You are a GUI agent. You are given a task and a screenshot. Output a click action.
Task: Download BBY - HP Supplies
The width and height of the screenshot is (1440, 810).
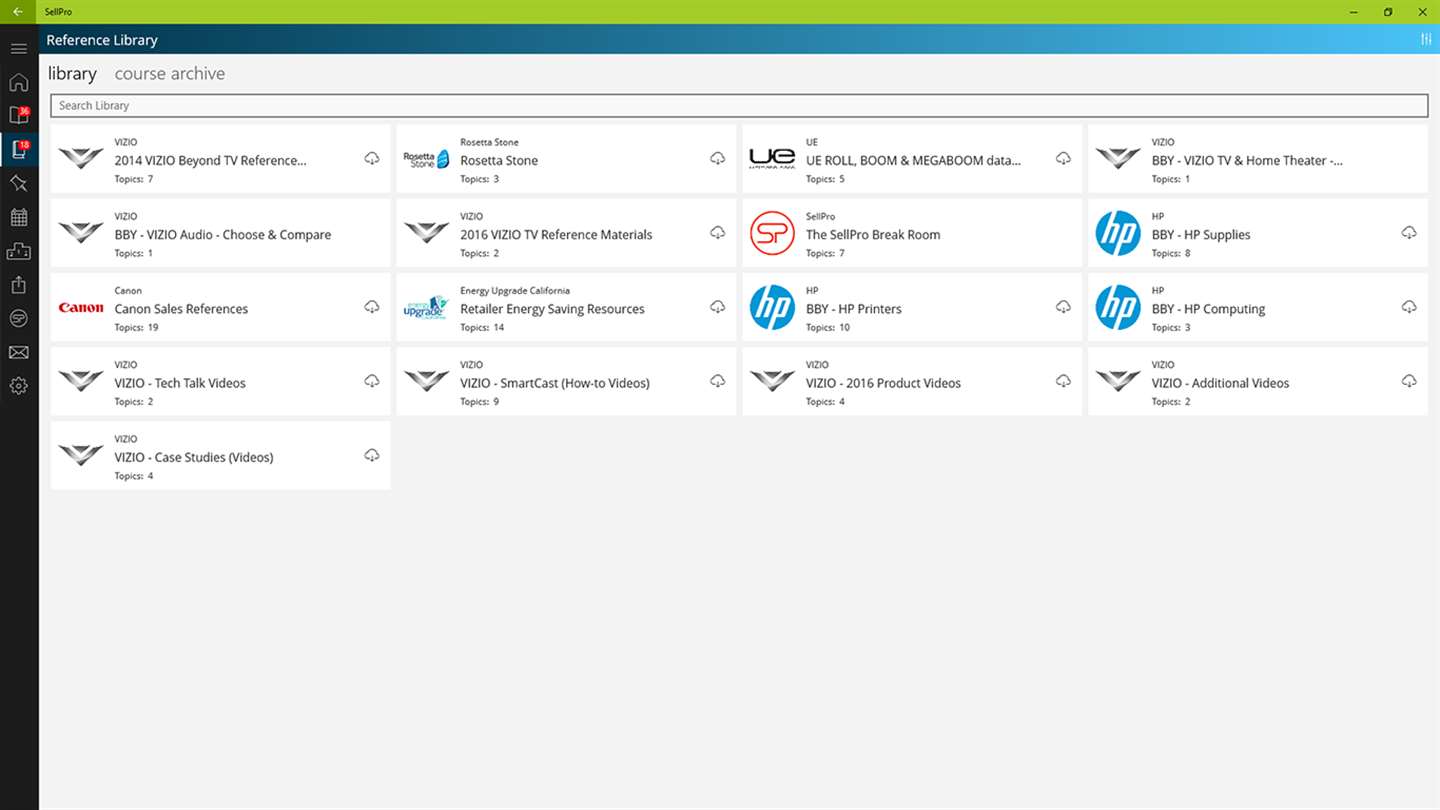pos(1410,232)
